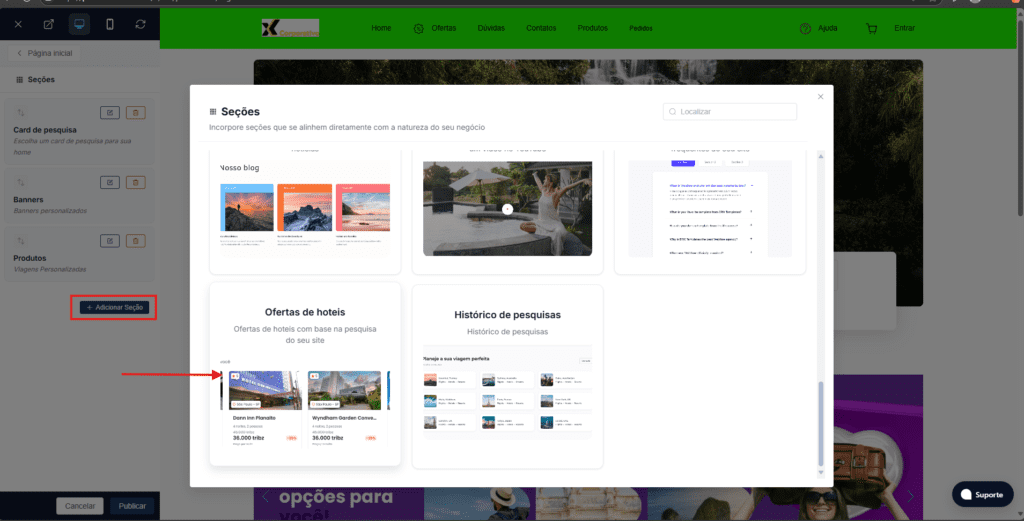Click the previous arrow on the page carousel
1024x521 pixels.
click(x=265, y=497)
